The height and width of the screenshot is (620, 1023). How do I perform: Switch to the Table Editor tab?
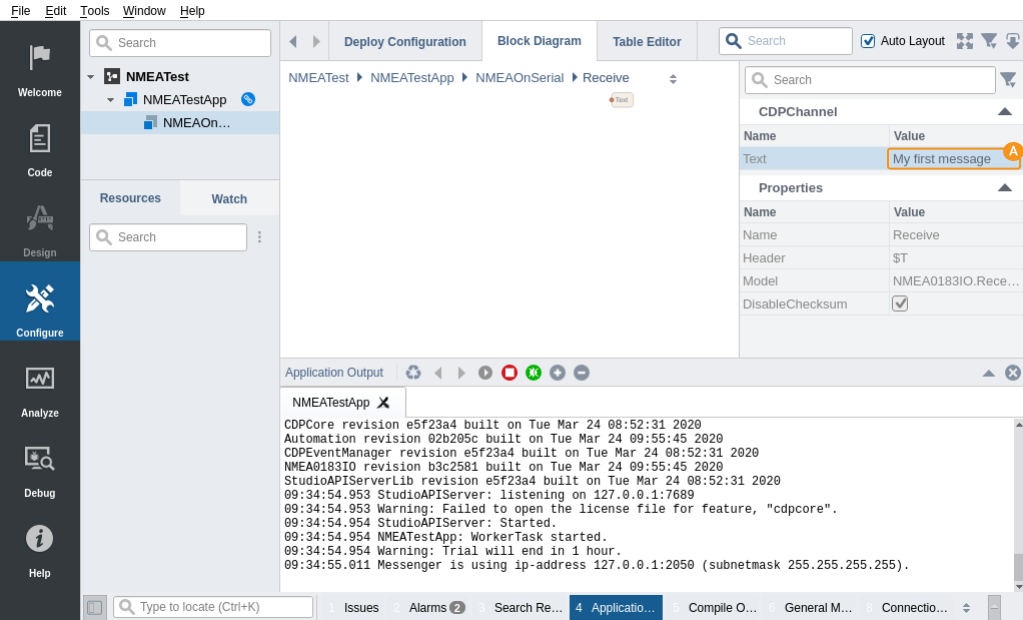tap(646, 42)
